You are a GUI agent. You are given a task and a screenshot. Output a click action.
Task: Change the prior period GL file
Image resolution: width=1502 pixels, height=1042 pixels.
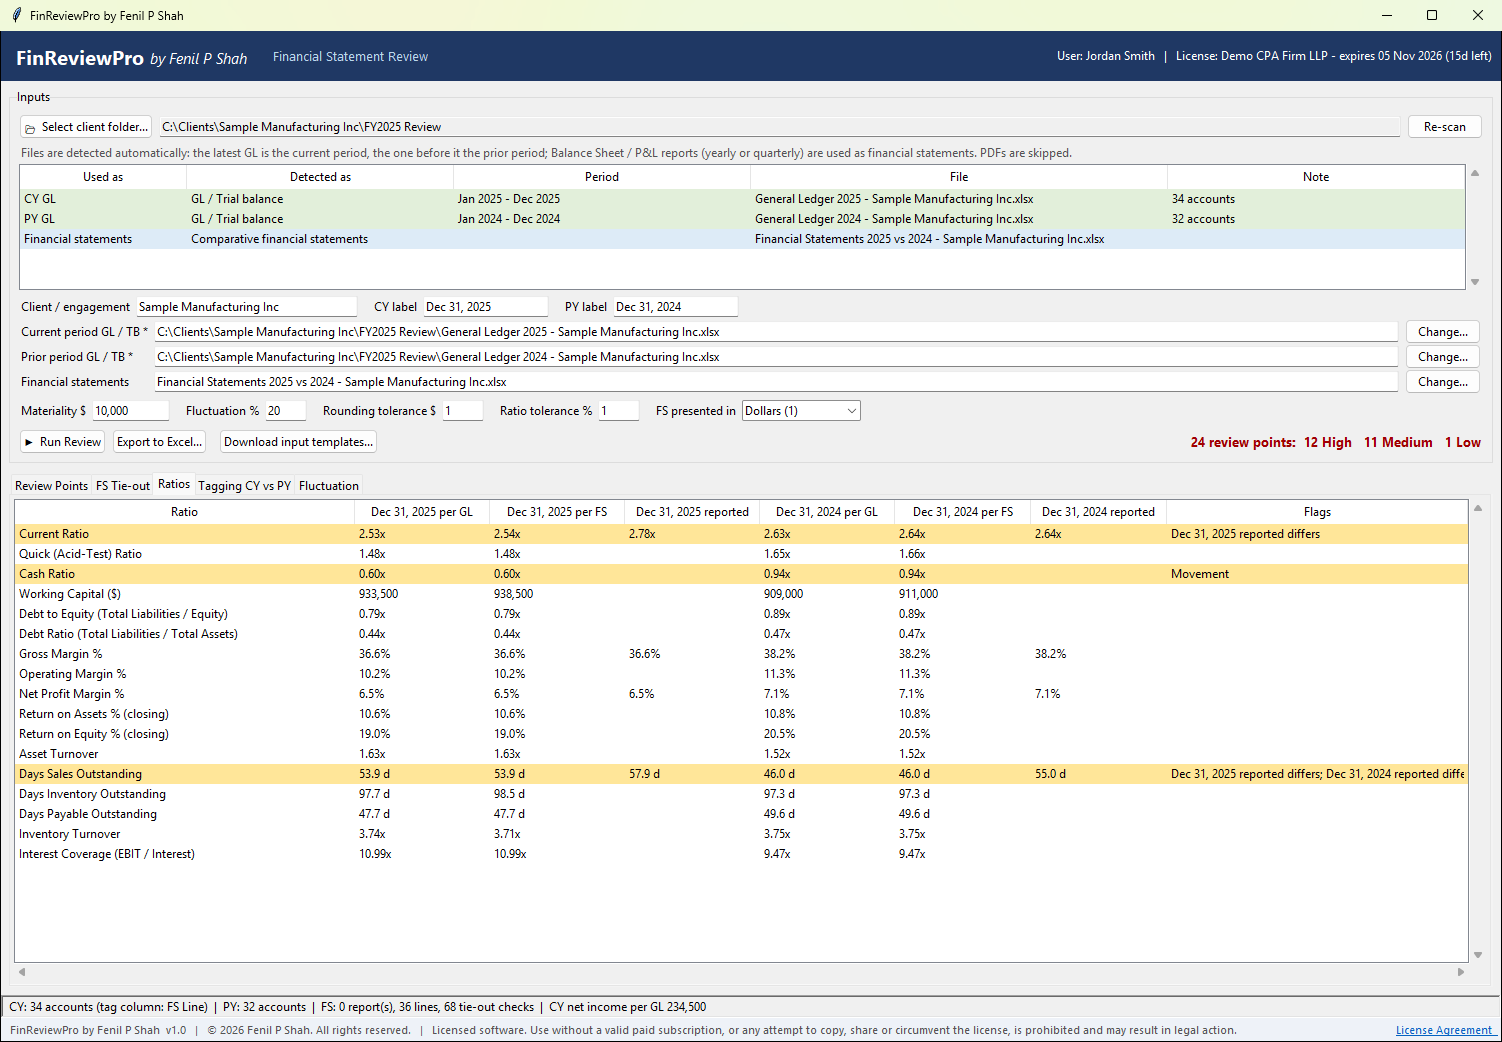[1442, 357]
